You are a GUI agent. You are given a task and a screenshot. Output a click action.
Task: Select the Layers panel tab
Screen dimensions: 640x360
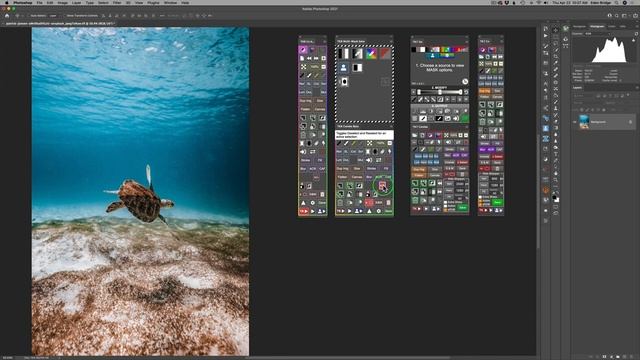tap(578, 88)
